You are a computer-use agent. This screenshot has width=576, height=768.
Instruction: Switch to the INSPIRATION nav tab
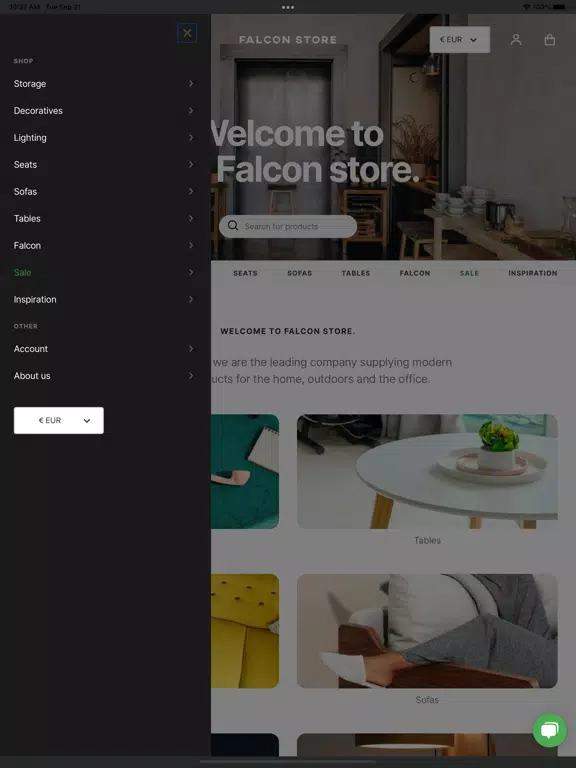(533, 273)
